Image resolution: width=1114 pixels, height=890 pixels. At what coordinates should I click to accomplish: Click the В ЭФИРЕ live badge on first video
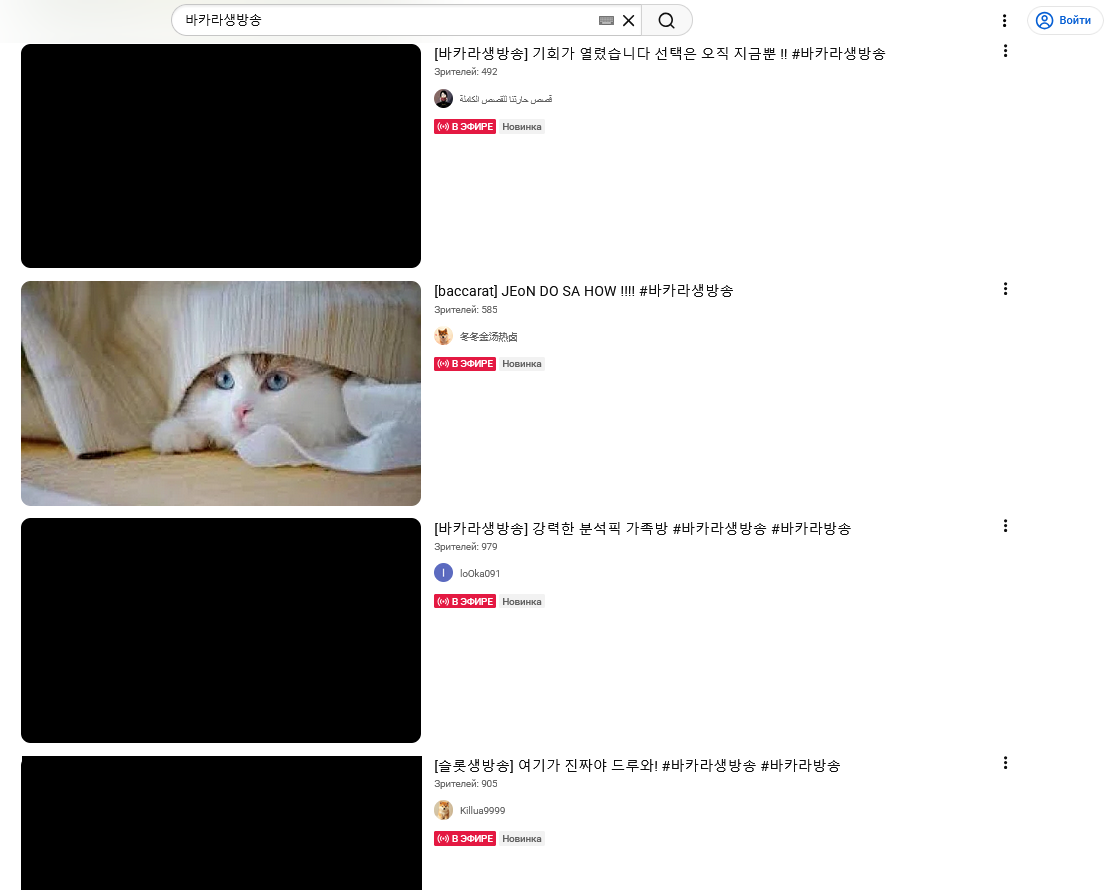(465, 127)
